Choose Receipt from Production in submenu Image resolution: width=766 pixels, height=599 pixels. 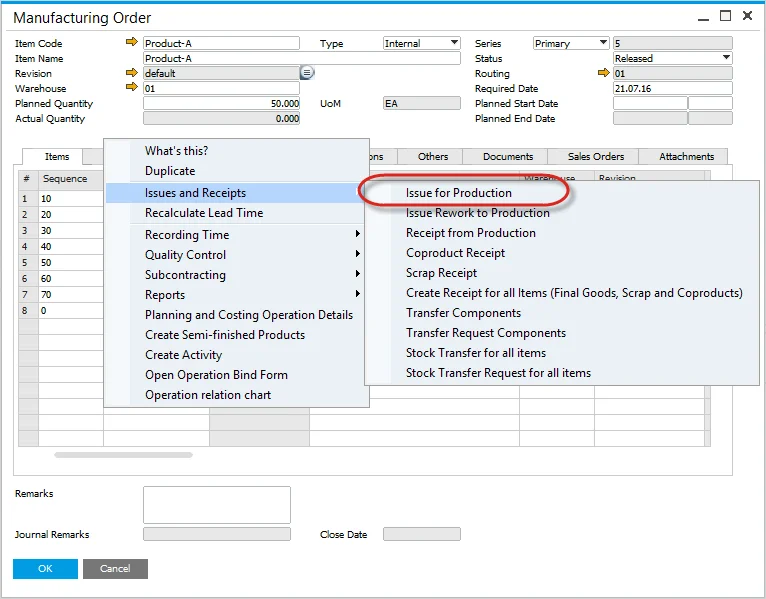470,233
